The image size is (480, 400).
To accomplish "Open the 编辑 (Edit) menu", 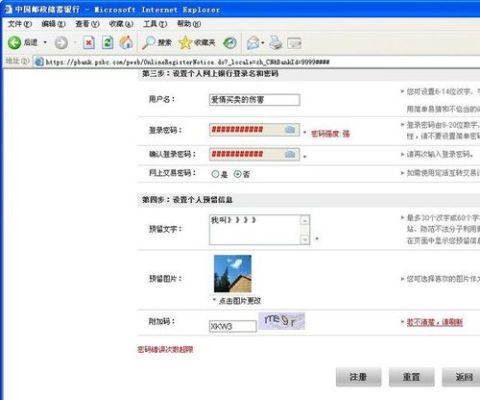I will click(53, 24).
